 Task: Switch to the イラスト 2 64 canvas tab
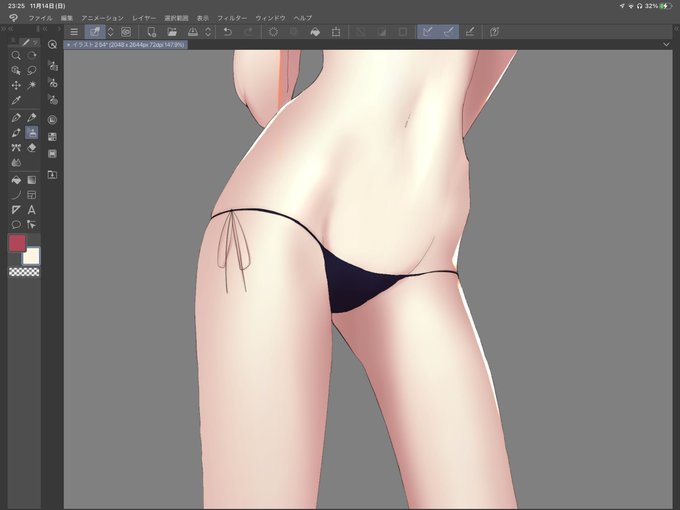point(126,45)
